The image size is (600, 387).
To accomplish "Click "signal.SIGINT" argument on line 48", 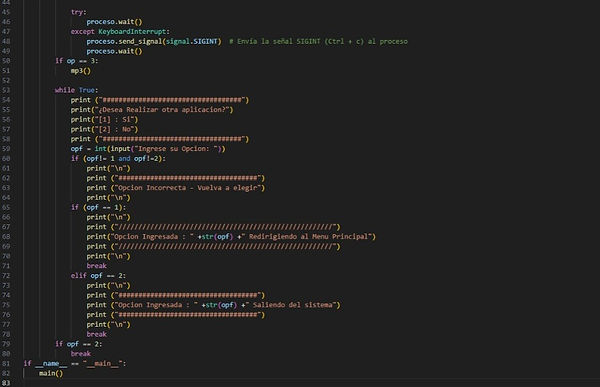I will pos(192,41).
